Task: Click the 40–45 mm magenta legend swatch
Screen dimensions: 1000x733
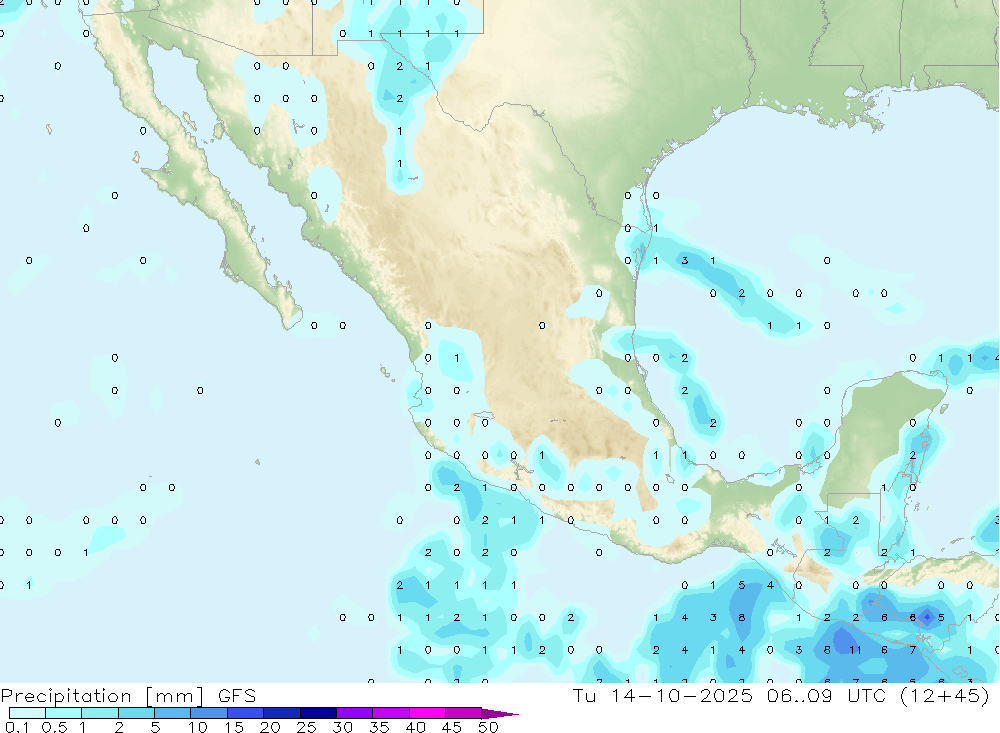Action: coord(427,713)
